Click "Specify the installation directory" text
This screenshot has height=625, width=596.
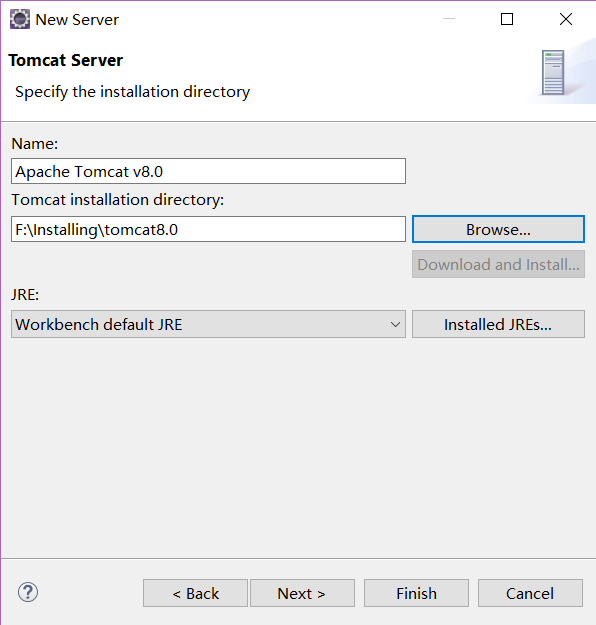[132, 92]
